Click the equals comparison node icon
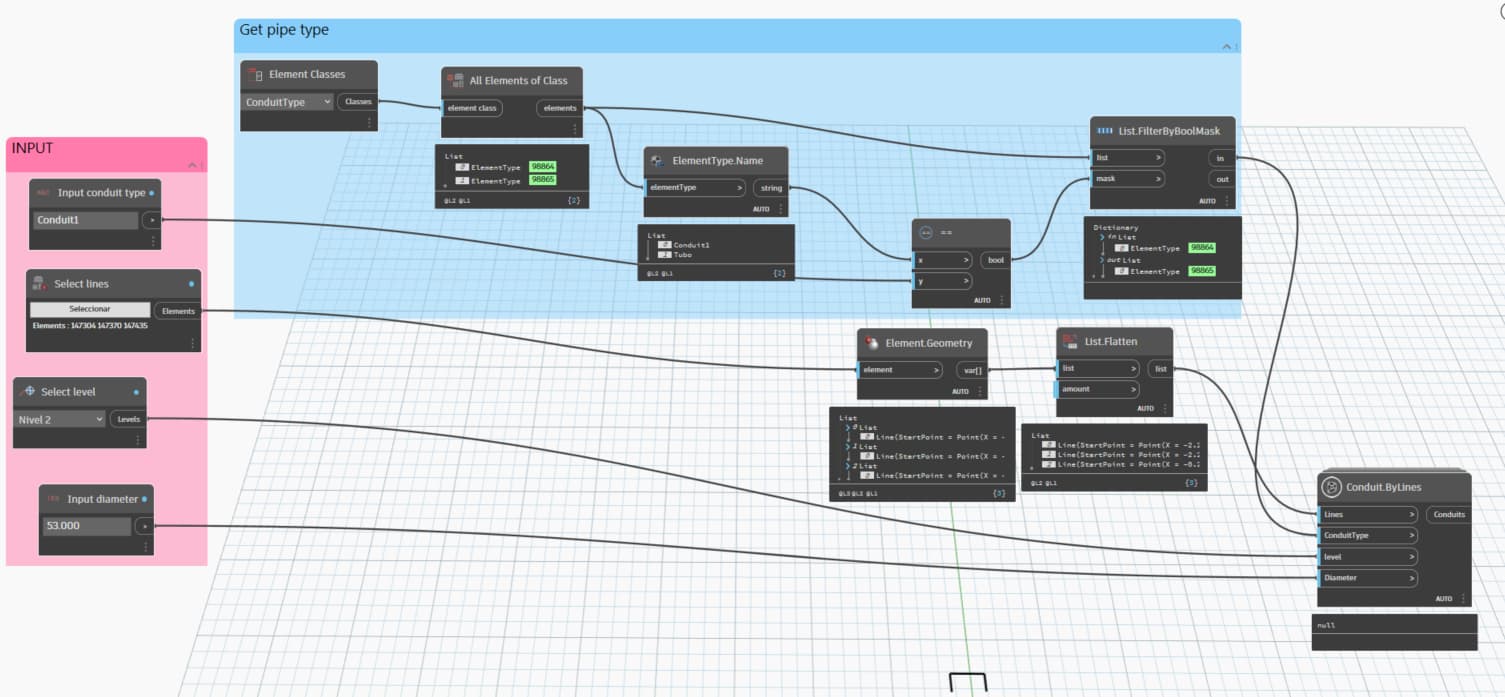The width and height of the screenshot is (1505, 697). (x=926, y=230)
